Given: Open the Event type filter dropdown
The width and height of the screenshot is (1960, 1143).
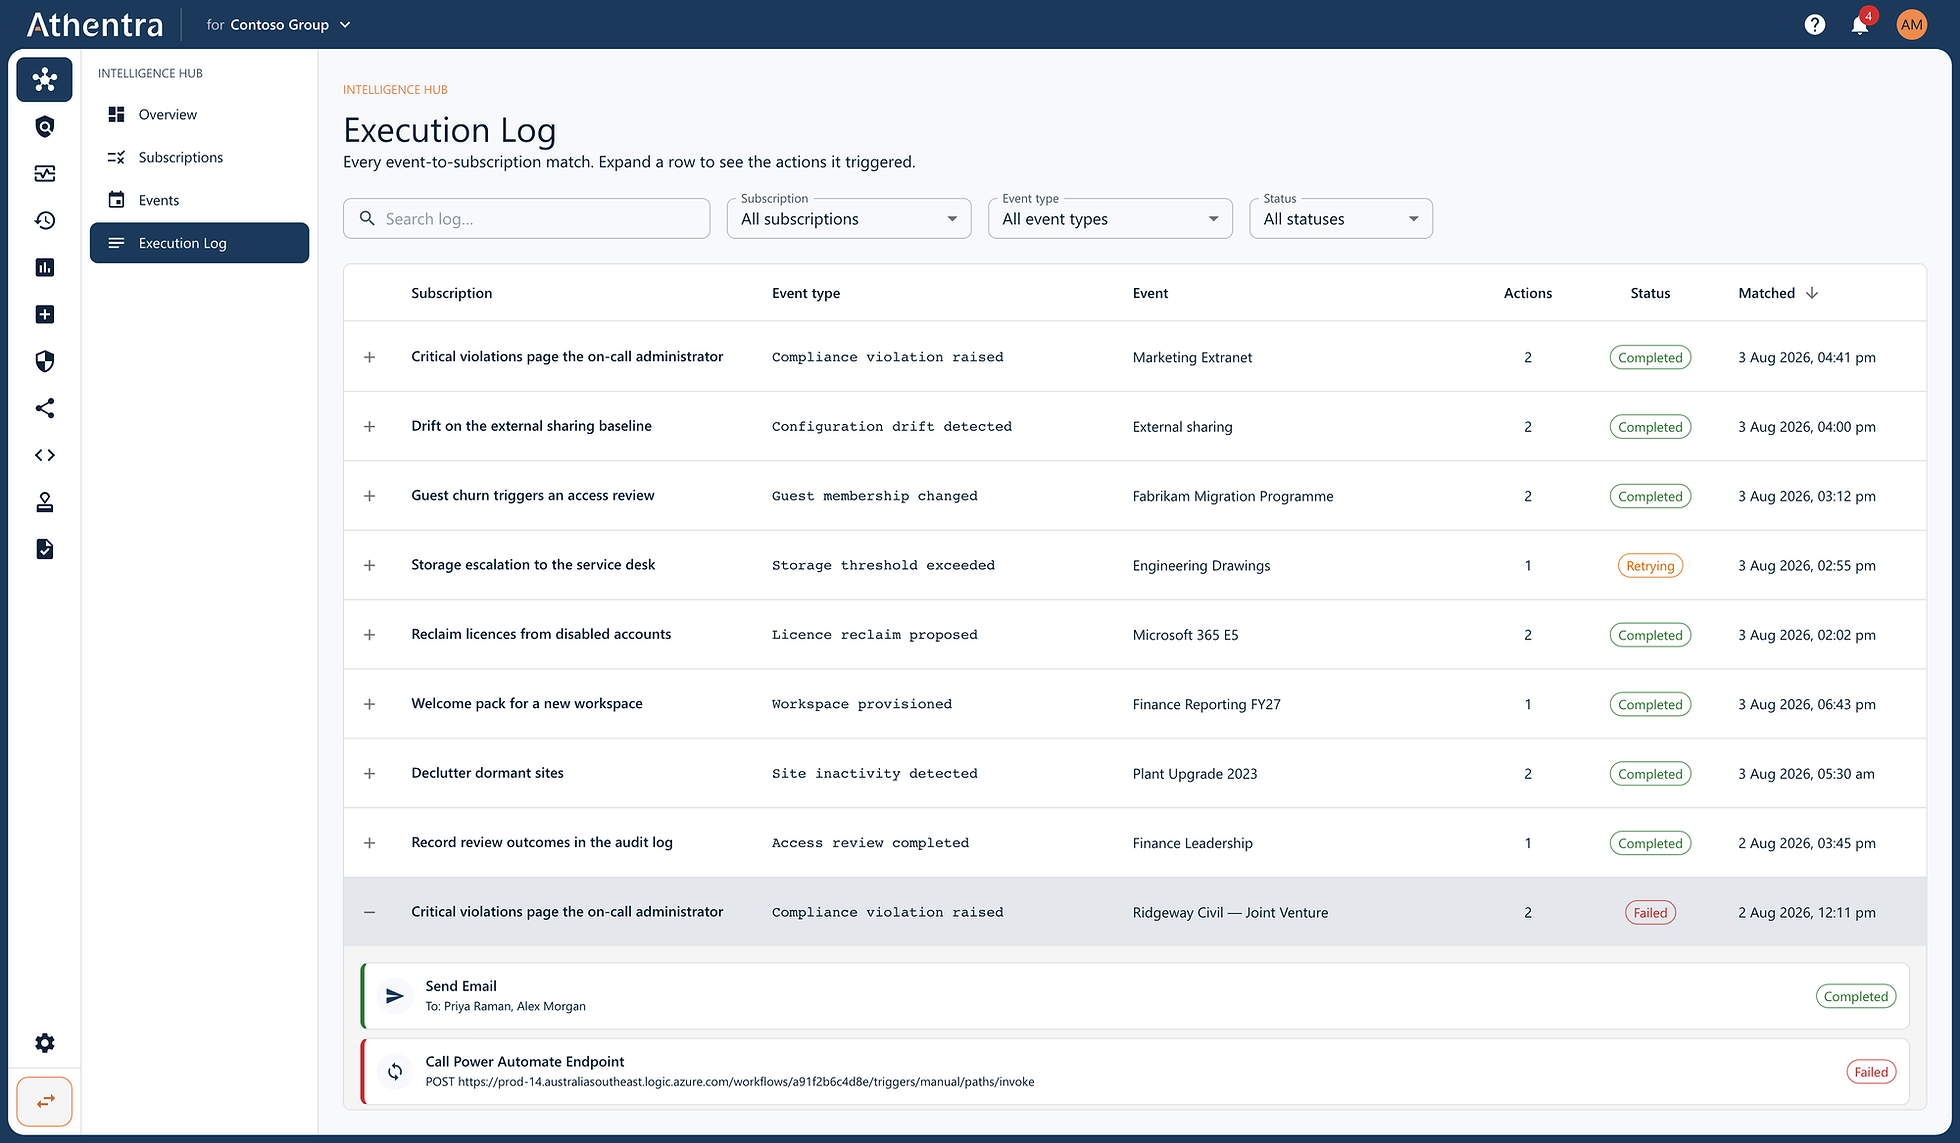Looking at the screenshot, I should coord(1110,218).
